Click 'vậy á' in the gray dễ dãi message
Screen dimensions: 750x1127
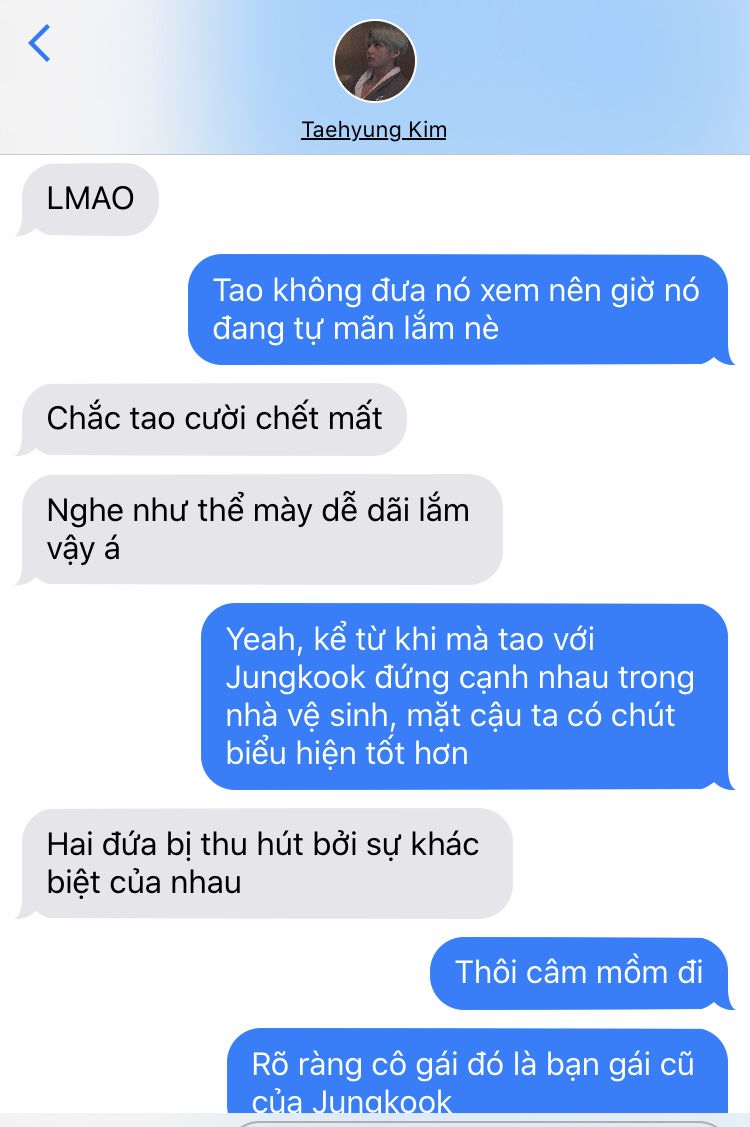point(83,550)
